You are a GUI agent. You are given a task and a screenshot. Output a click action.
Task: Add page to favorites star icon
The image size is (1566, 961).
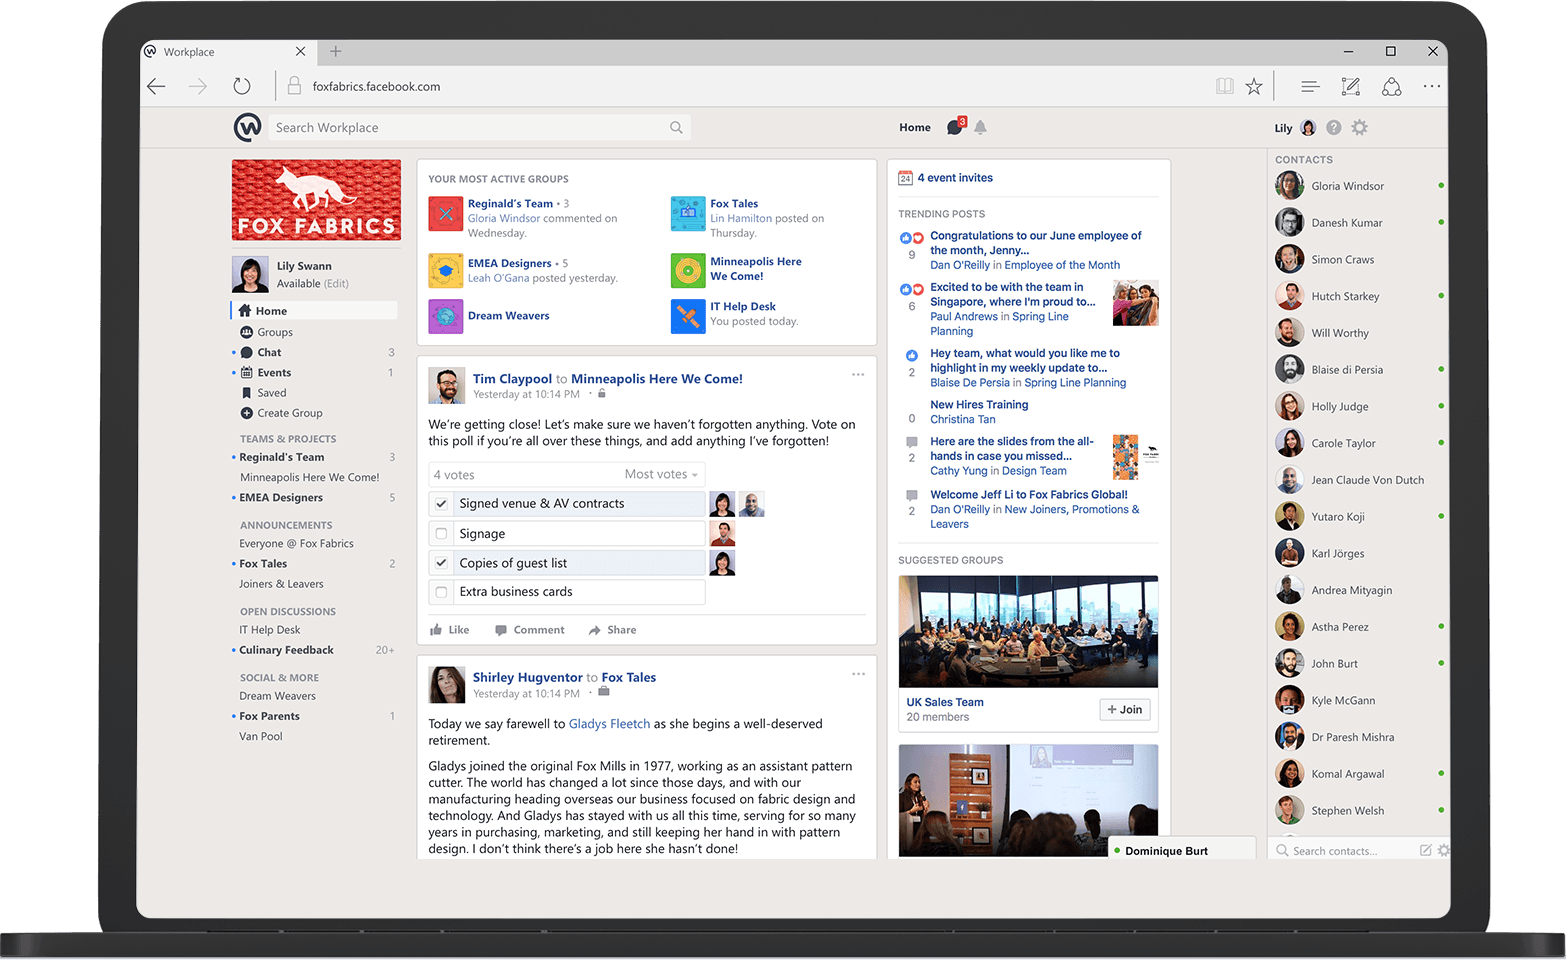point(1254,86)
